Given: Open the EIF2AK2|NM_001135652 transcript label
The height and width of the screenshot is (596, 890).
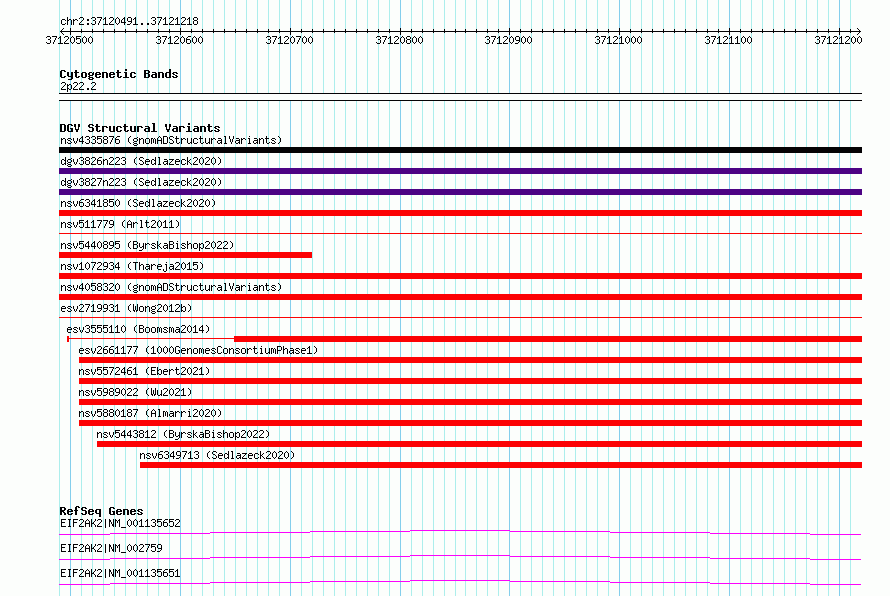Looking at the screenshot, I should click(x=120, y=523).
